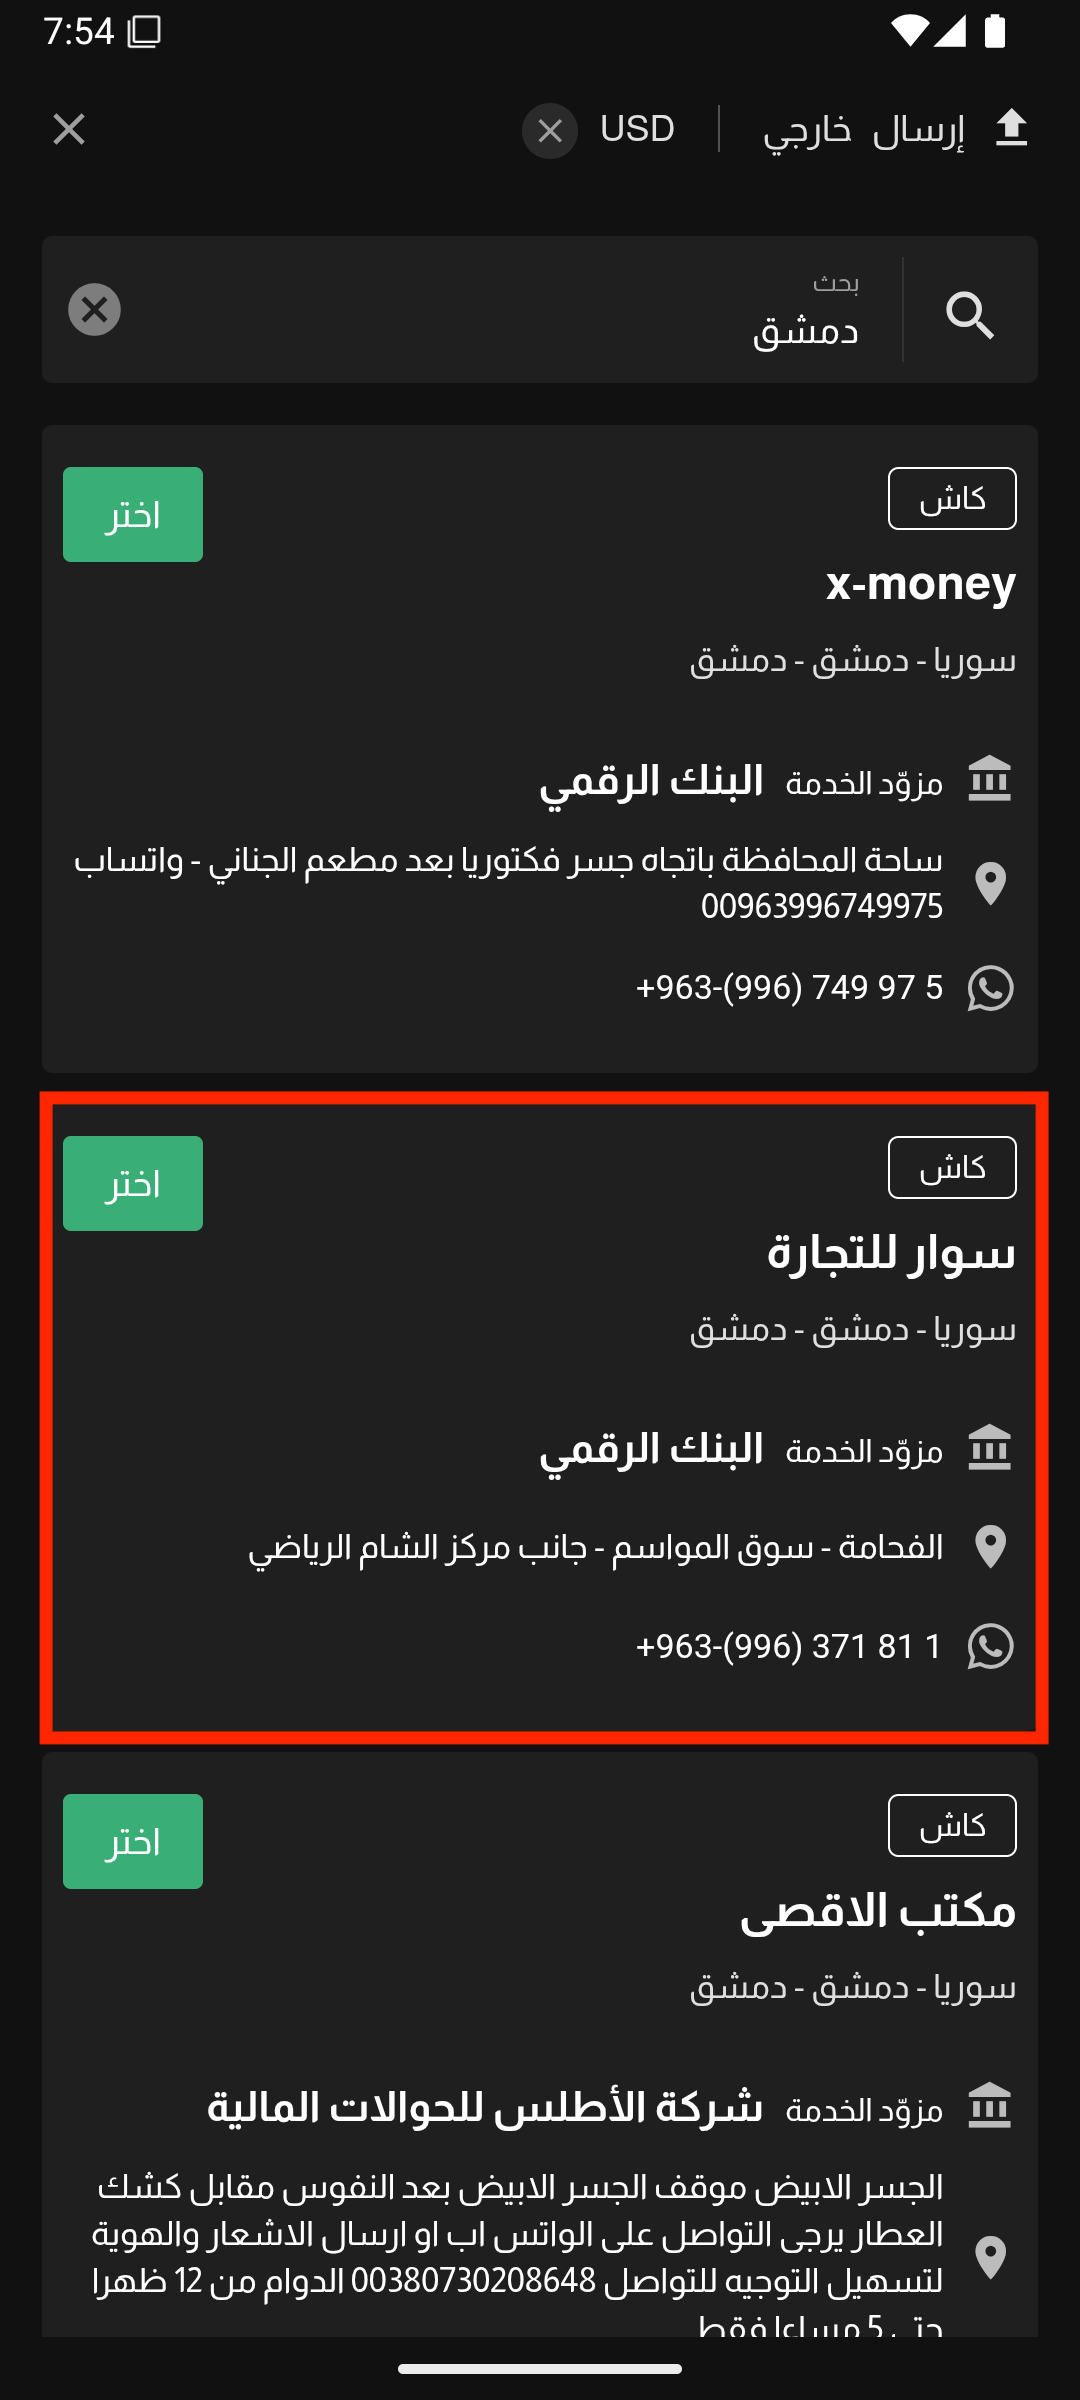1080x2400 pixels.
Task: Tap bank icon in مكتب الاقصى card
Action: coord(990,2107)
